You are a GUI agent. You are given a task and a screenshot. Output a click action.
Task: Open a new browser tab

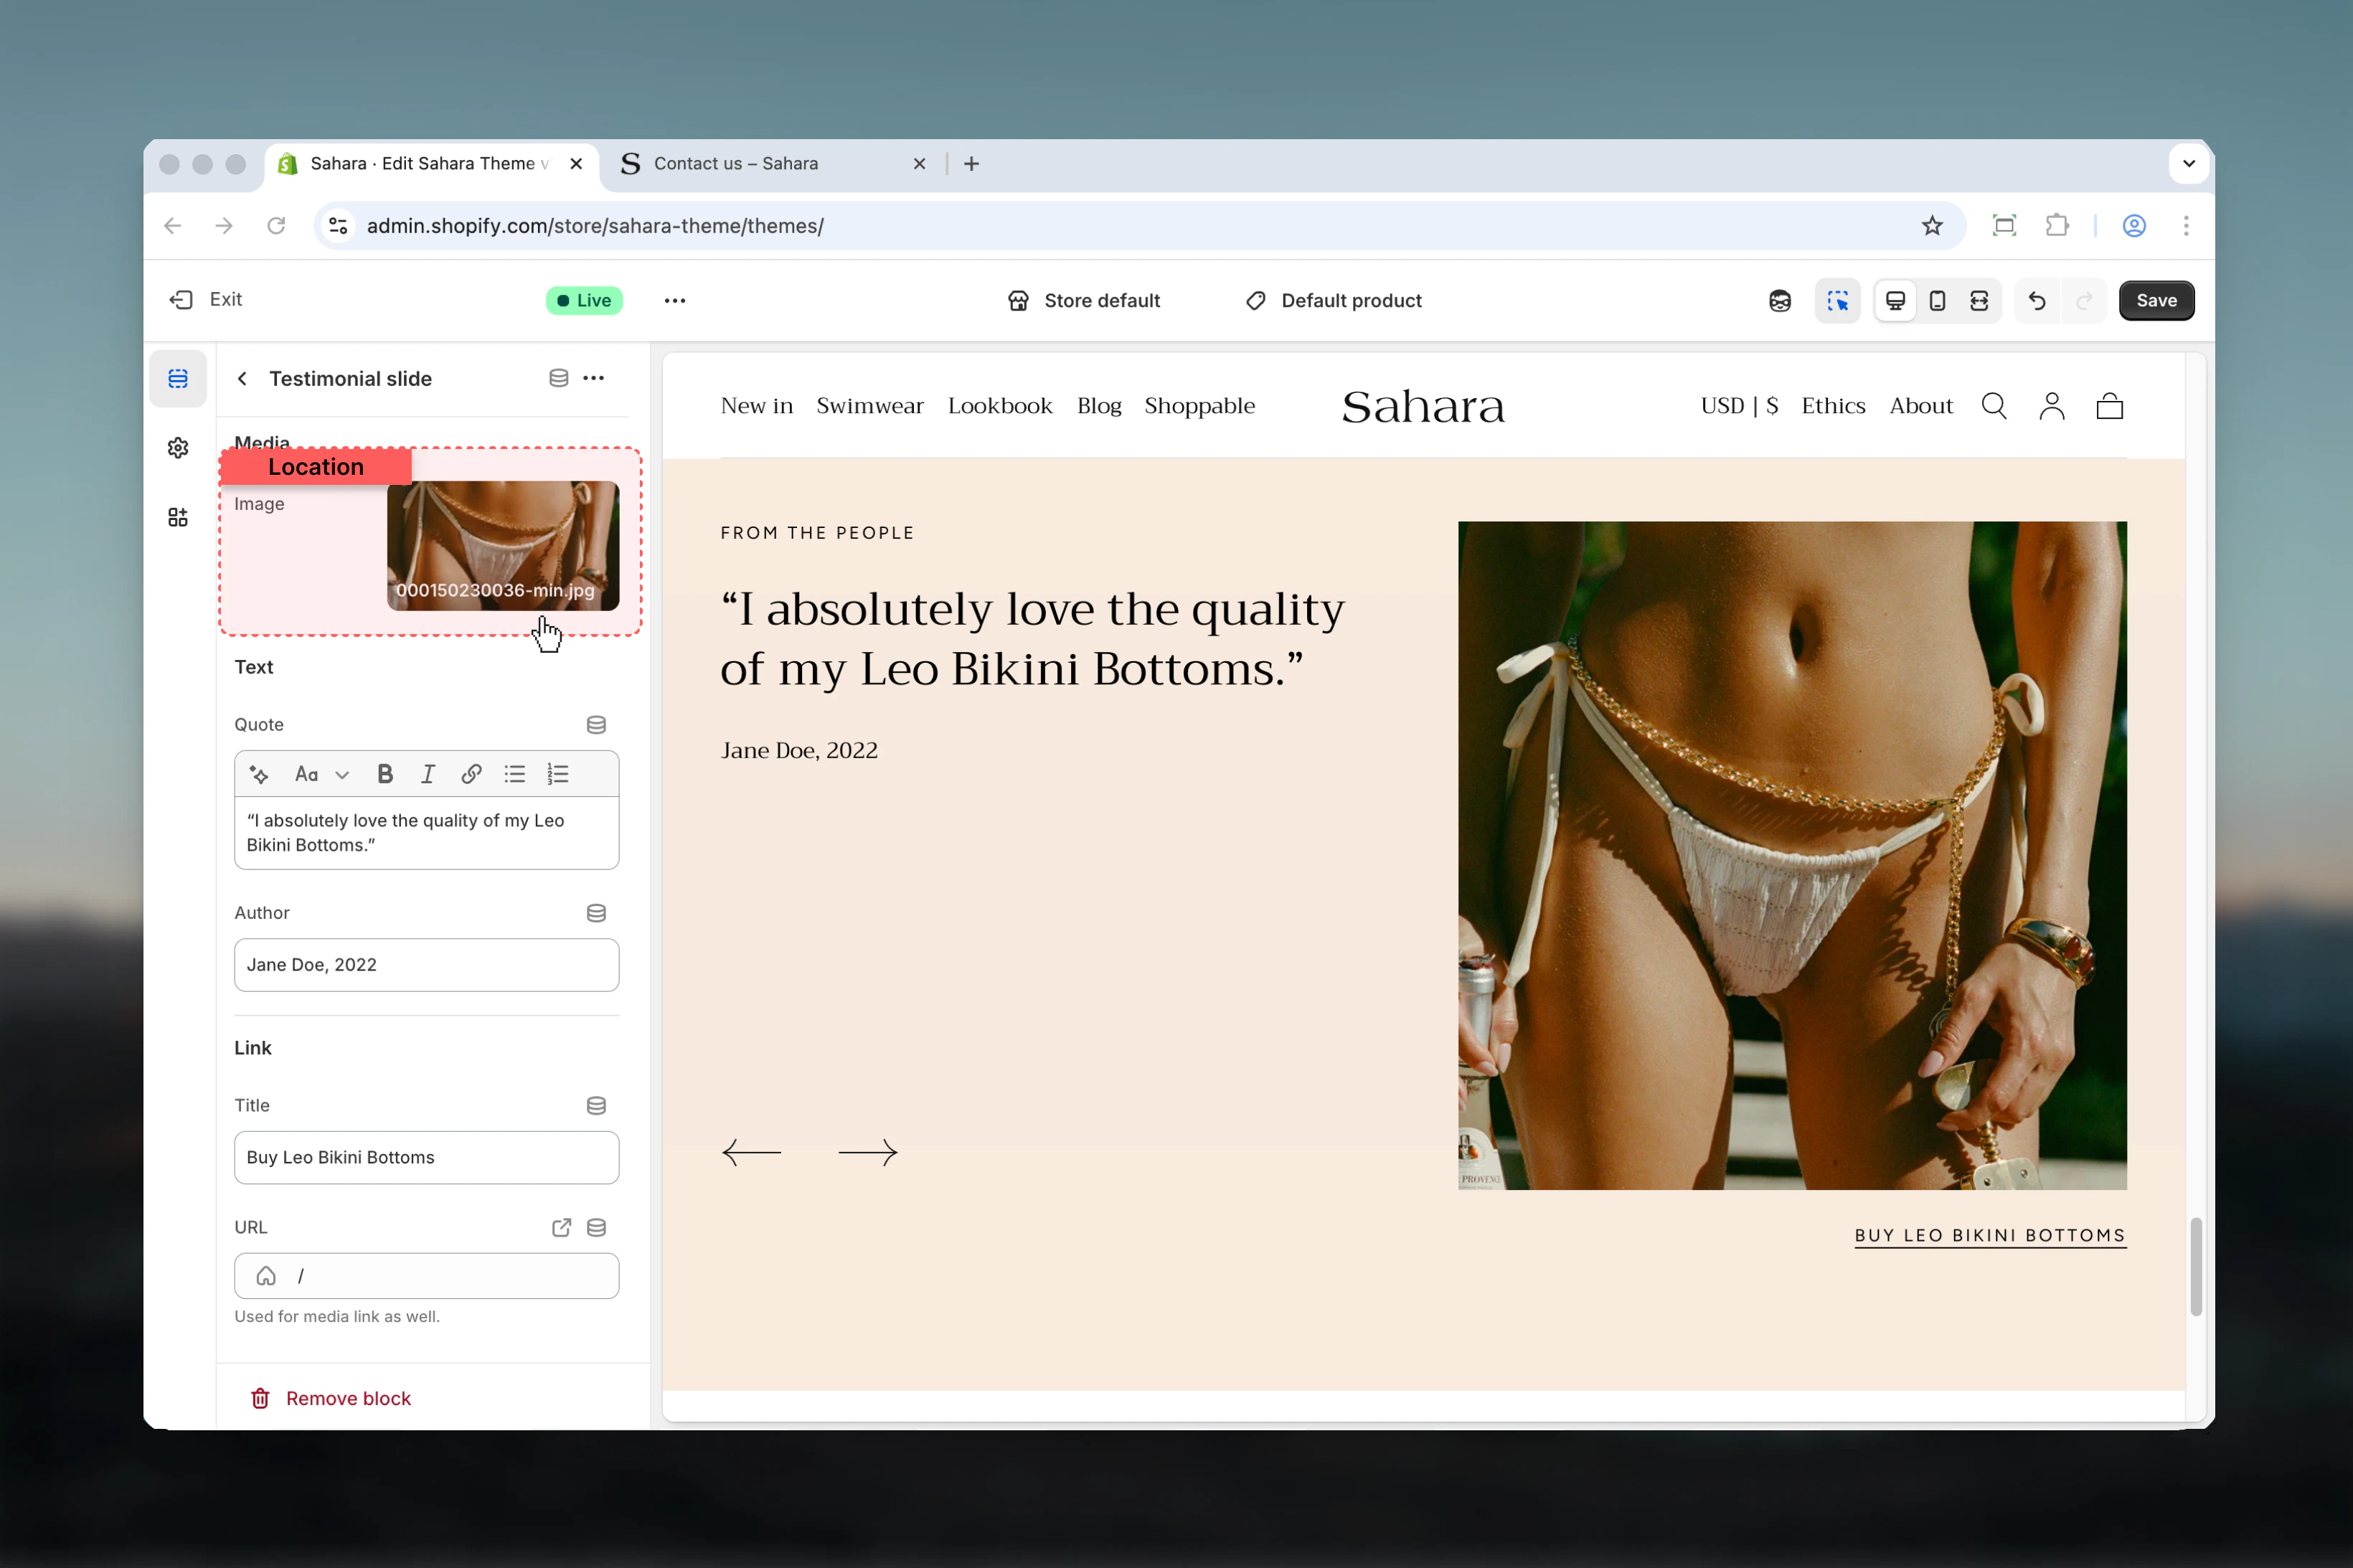click(x=972, y=164)
